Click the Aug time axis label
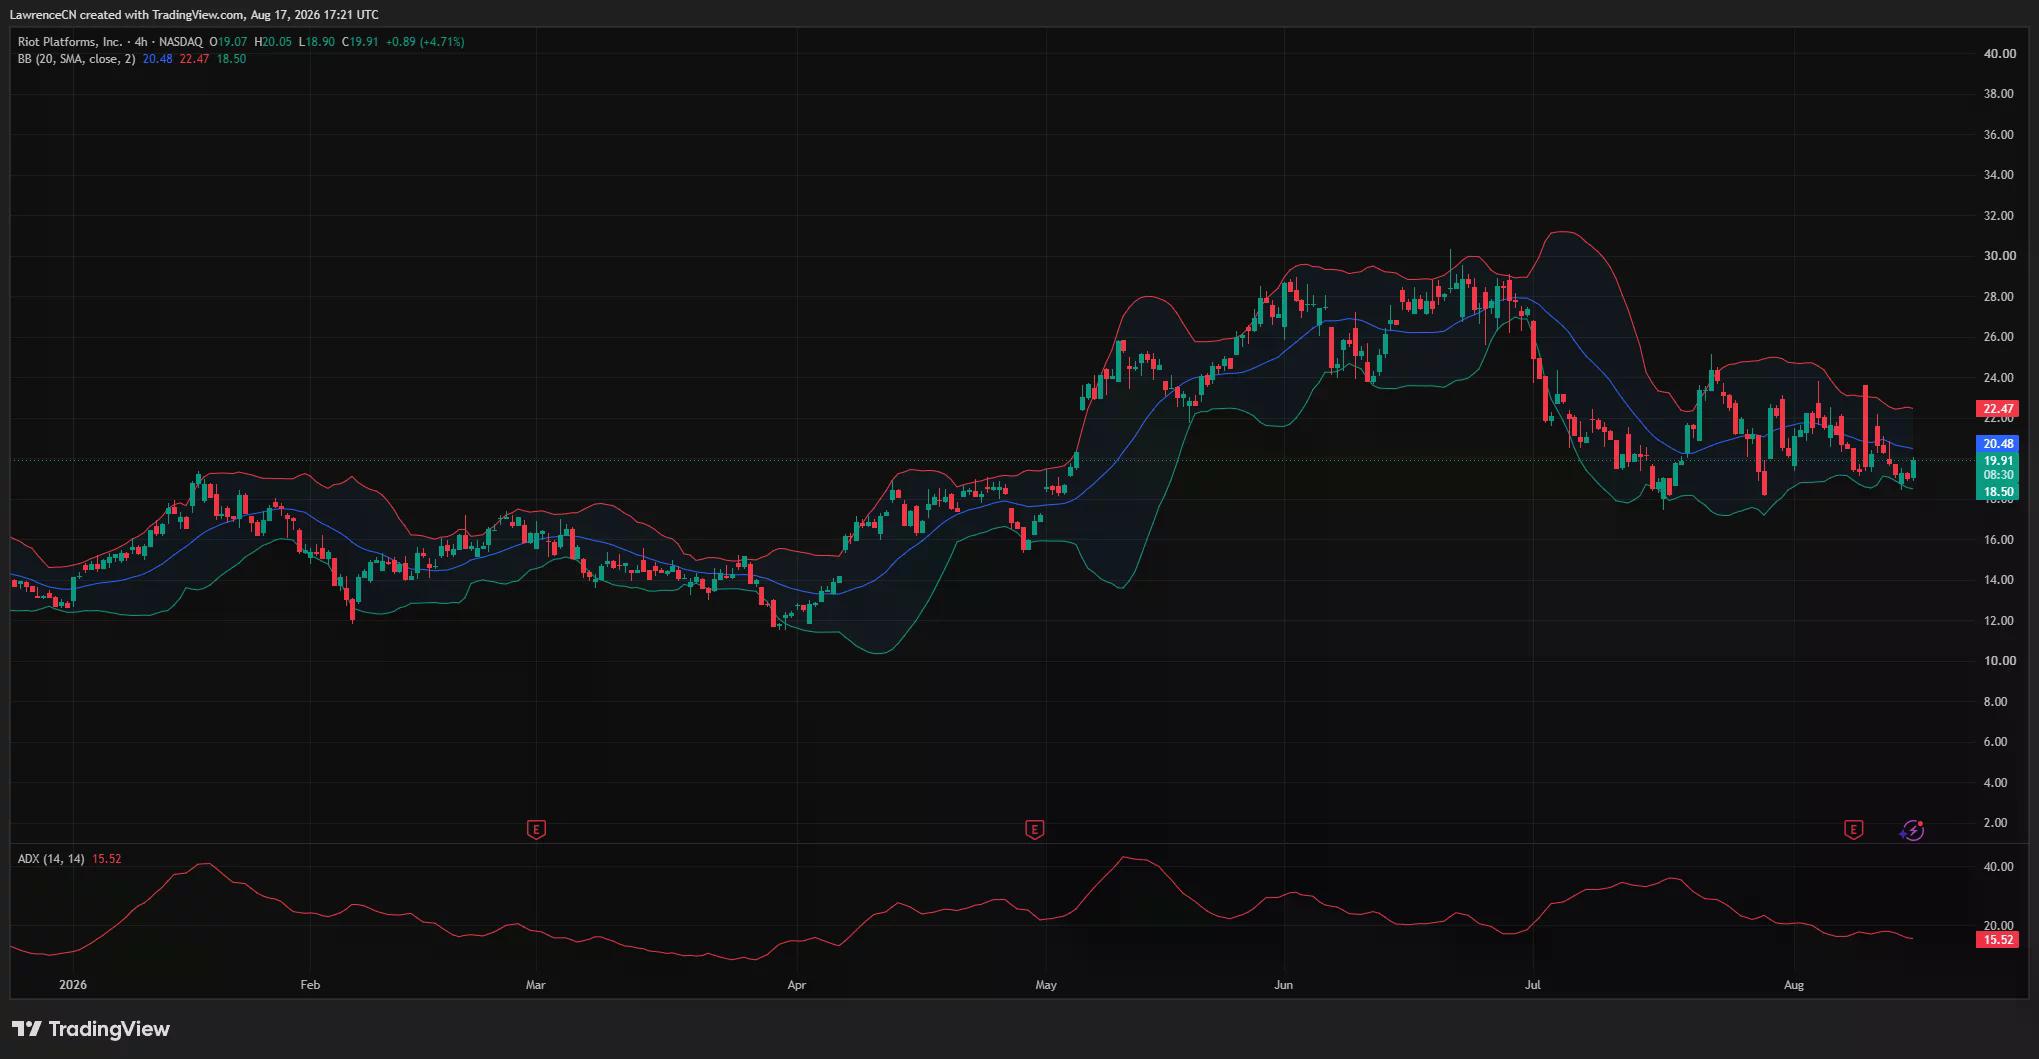Viewport: 2039px width, 1059px height. coord(1794,985)
